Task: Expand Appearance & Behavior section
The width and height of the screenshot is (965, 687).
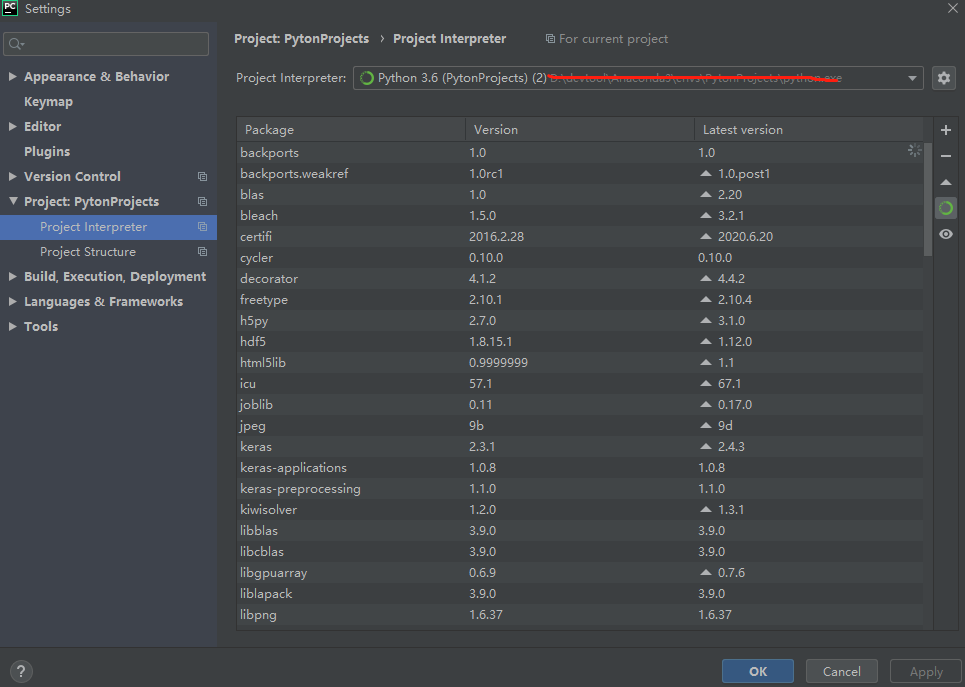Action: (12, 76)
